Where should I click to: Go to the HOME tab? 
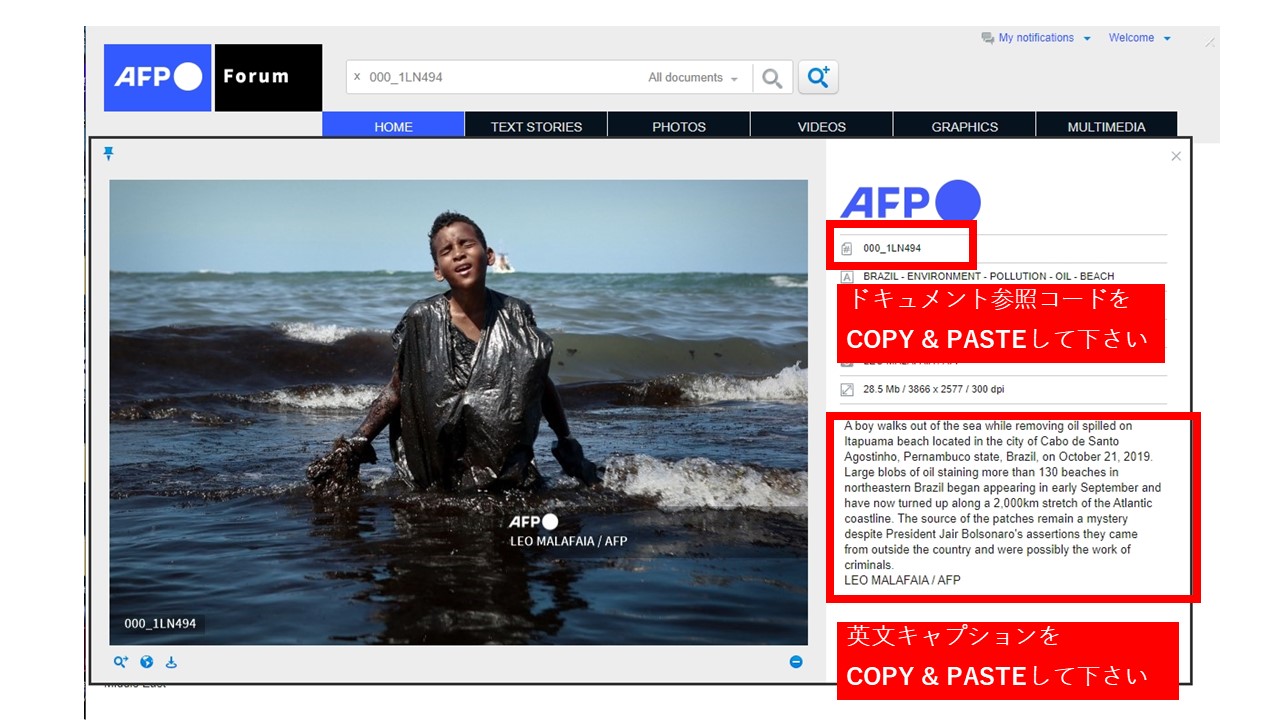(x=393, y=127)
